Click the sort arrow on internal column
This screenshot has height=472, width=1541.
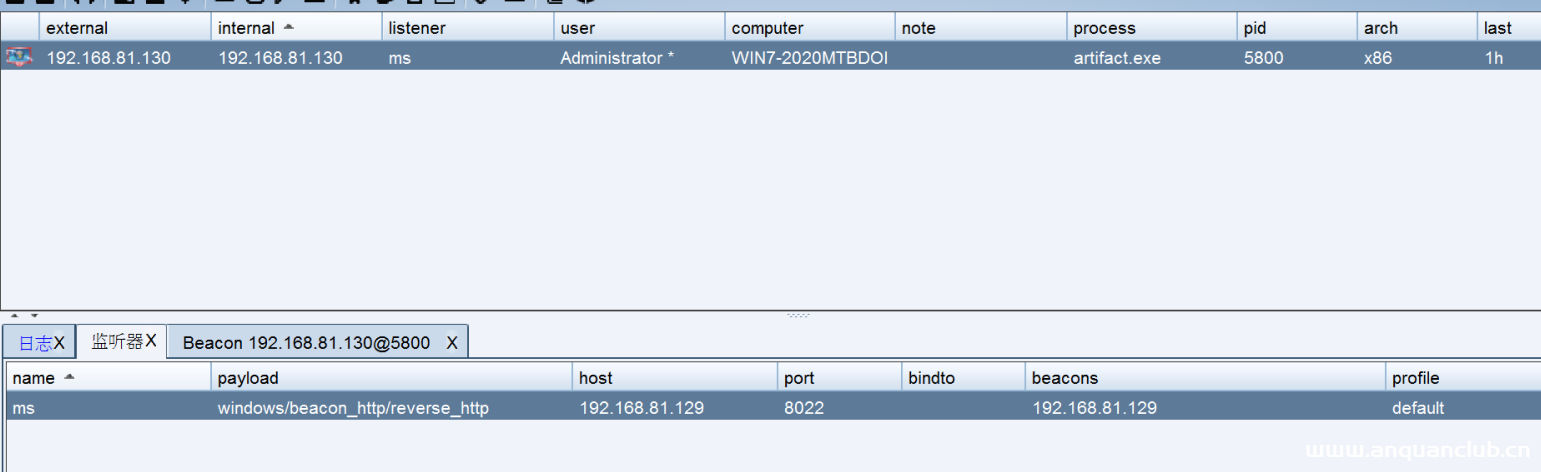click(x=289, y=27)
